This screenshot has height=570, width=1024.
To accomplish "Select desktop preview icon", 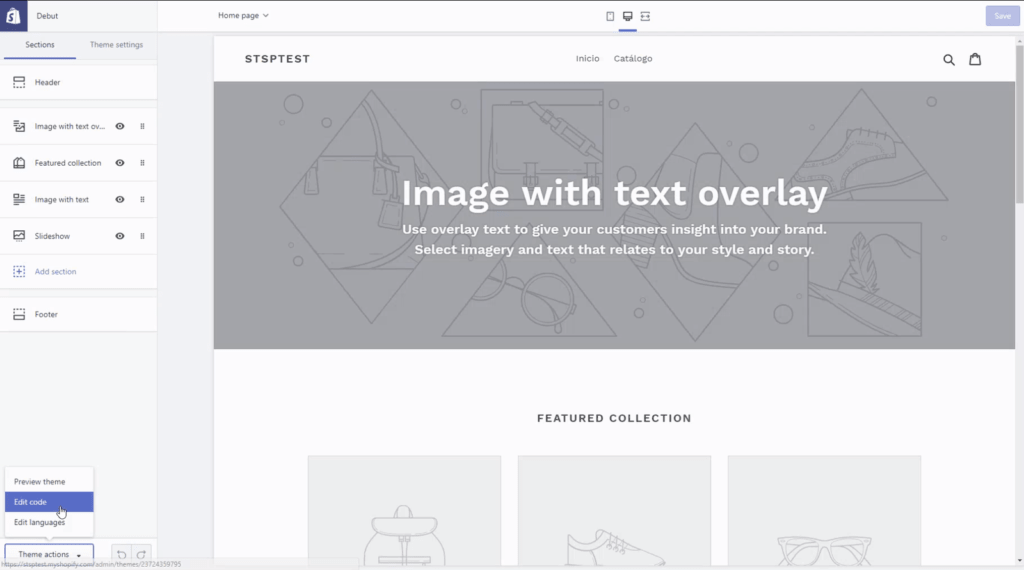I will pos(628,16).
